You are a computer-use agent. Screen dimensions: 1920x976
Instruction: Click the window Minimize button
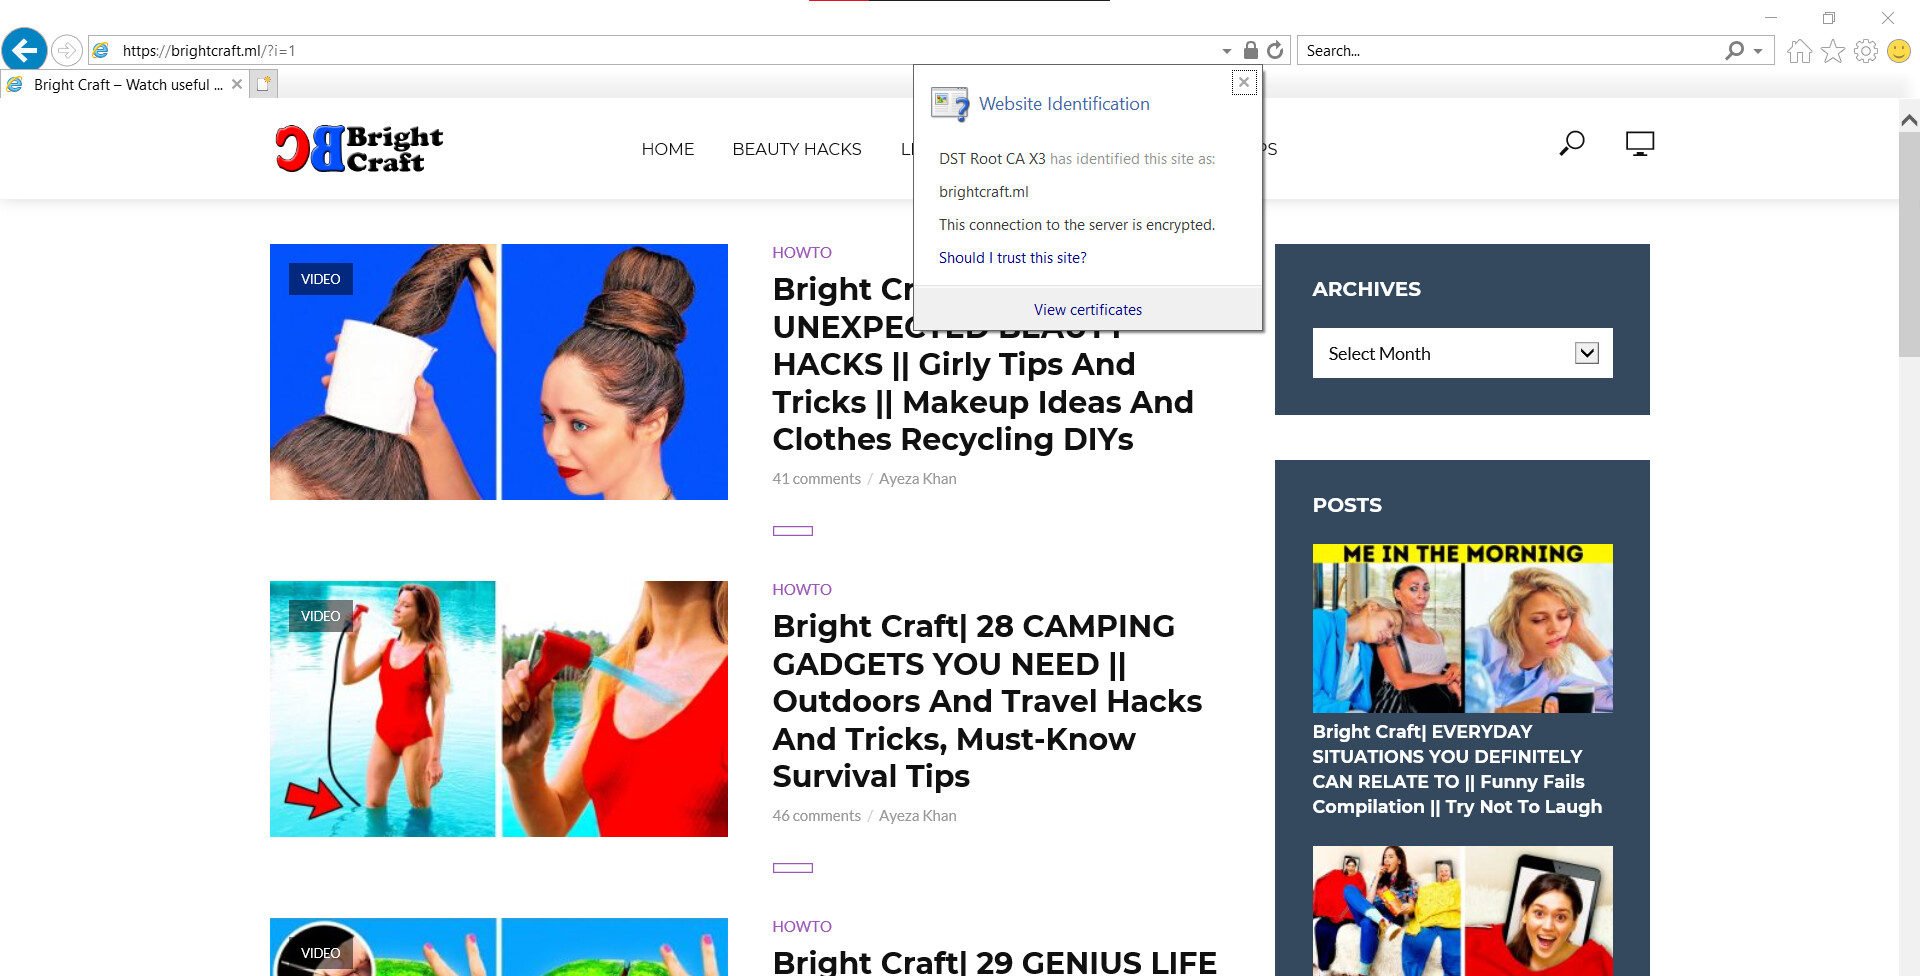[1771, 18]
